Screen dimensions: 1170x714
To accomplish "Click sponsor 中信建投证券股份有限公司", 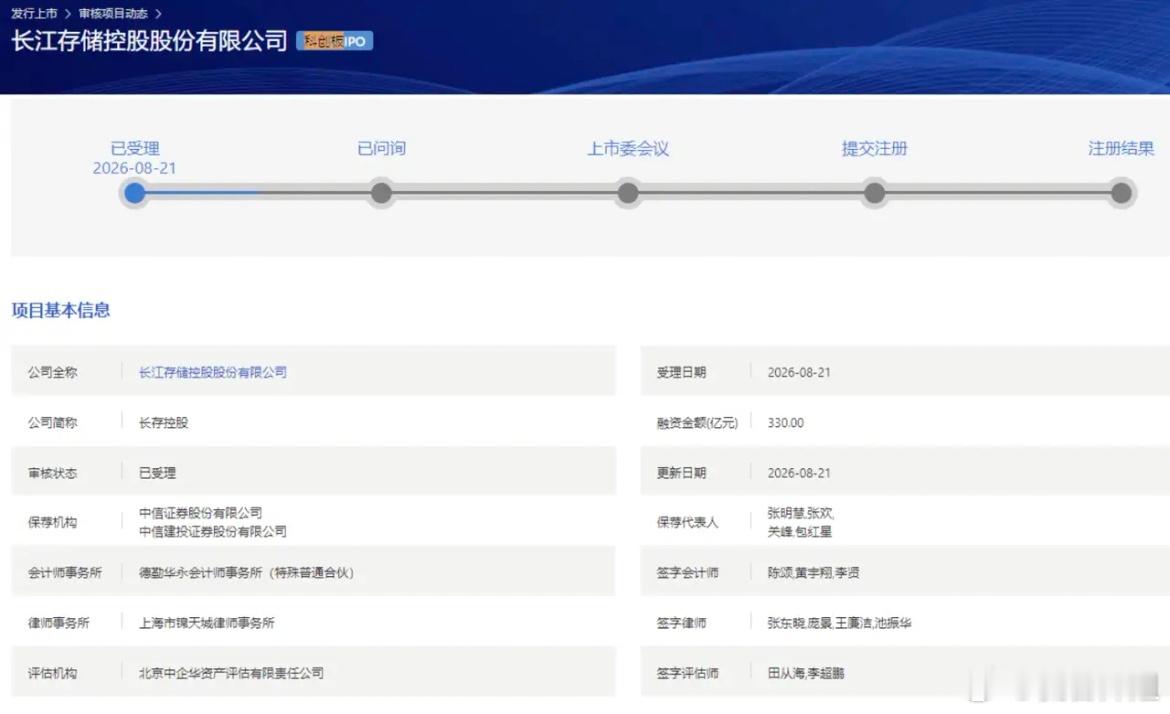I will pyautogui.click(x=213, y=531).
